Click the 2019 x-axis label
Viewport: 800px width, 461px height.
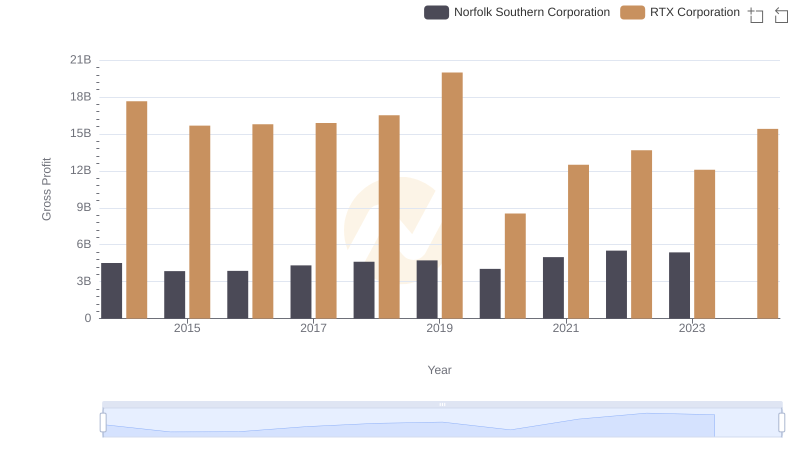pyautogui.click(x=439, y=328)
